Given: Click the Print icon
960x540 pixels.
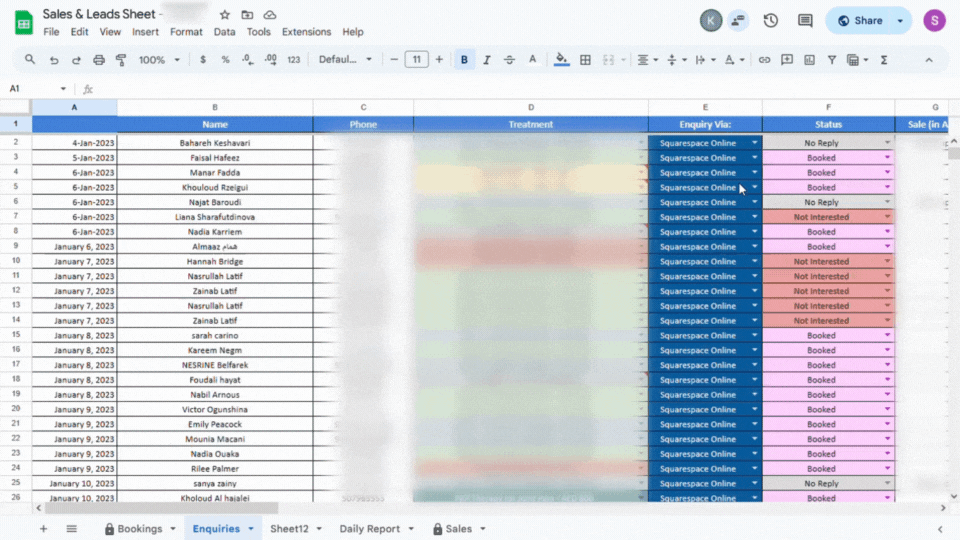Looking at the screenshot, I should 99,60.
